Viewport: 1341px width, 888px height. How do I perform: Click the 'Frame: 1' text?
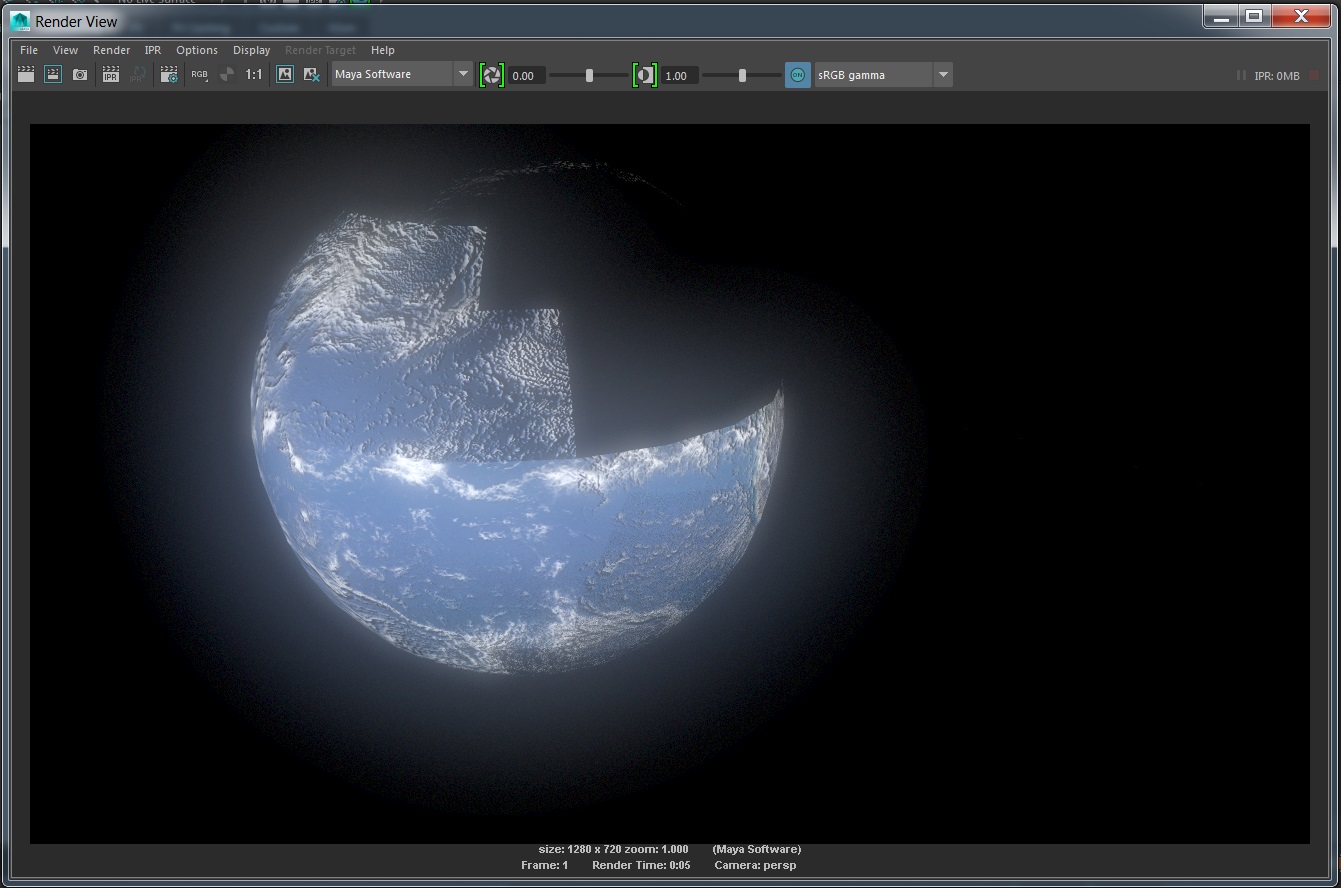(x=544, y=865)
